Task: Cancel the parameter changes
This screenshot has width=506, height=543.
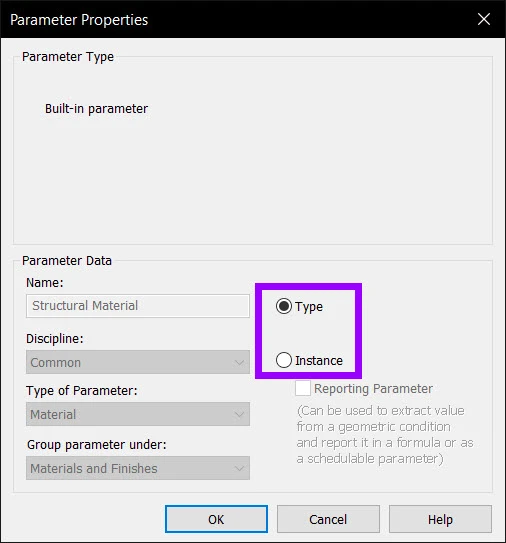Action: tap(328, 519)
